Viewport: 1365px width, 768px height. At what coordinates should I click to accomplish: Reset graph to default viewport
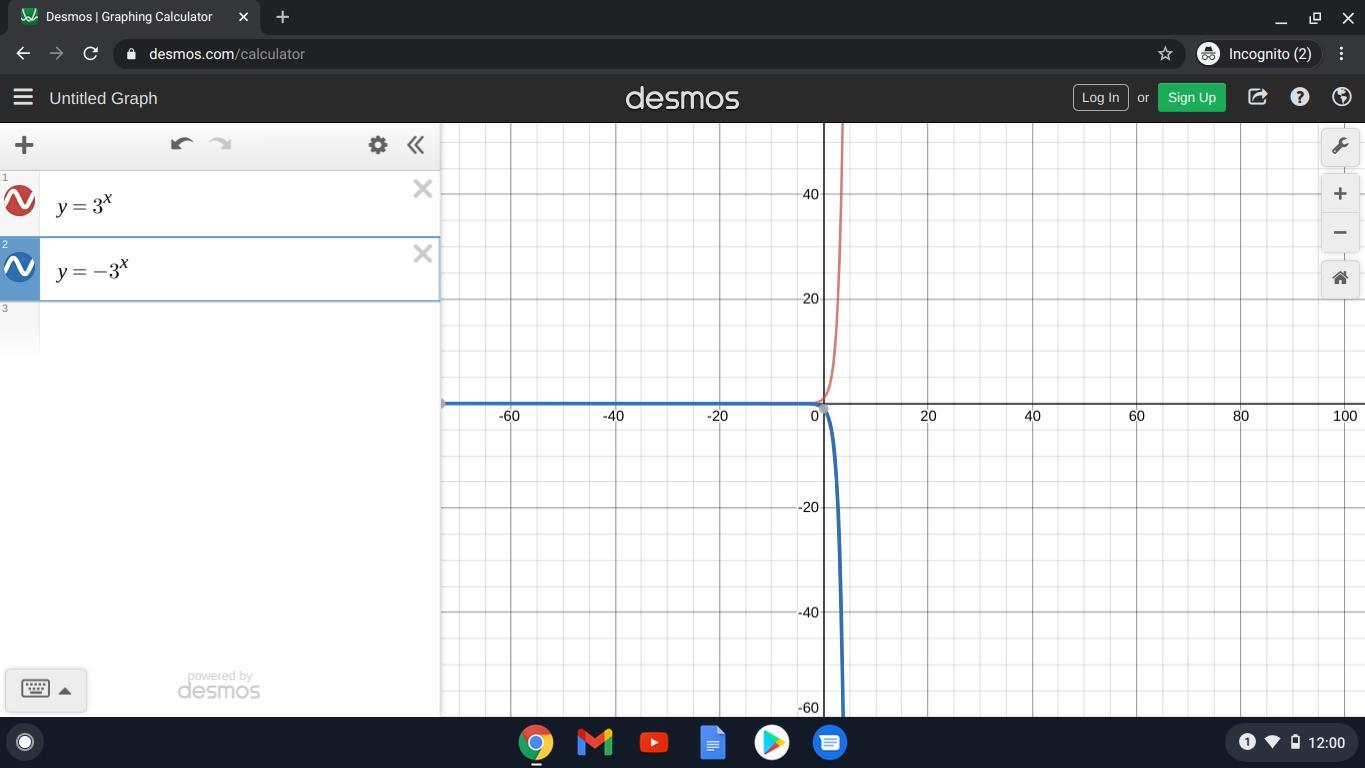[x=1340, y=278]
